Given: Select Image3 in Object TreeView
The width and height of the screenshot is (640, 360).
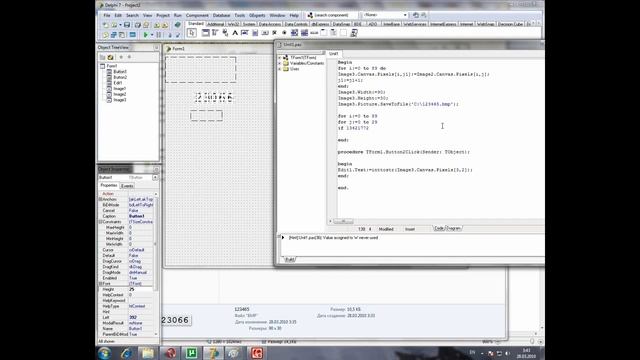Looking at the screenshot, I should coord(120,100).
